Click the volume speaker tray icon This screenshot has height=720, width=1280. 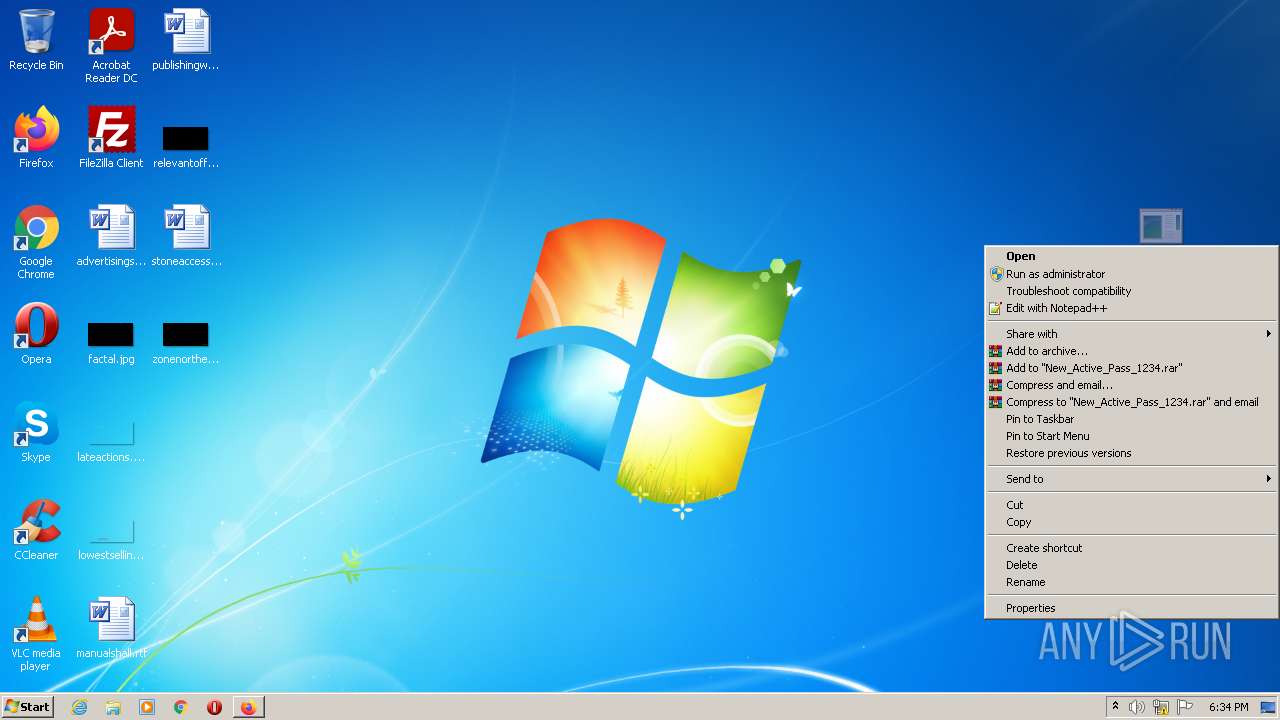click(1137, 707)
